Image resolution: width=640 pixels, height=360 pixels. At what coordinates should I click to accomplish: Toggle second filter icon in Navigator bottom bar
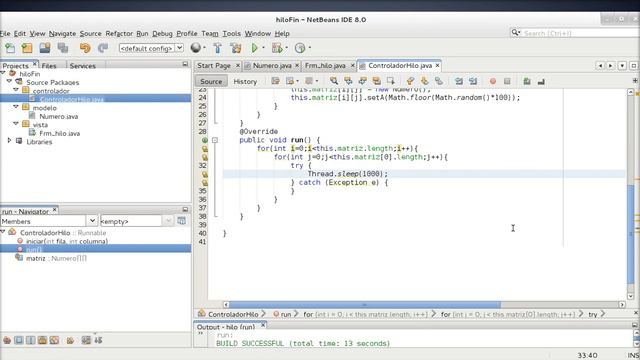[x=19, y=340]
